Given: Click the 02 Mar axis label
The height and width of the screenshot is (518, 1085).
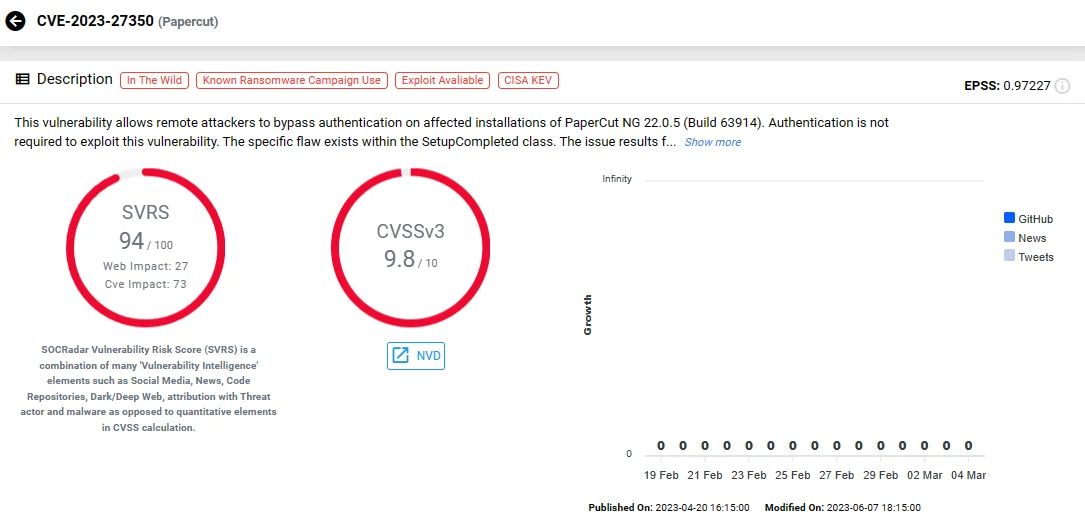Looking at the screenshot, I should click(924, 475).
